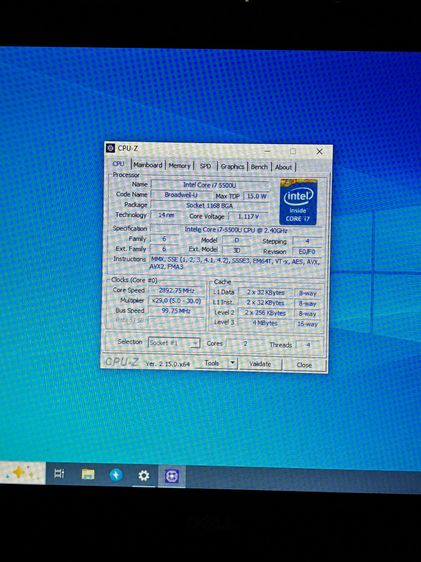Click the CPU-Z title bar icon
The image size is (421, 562).
pyautogui.click(x=110, y=148)
